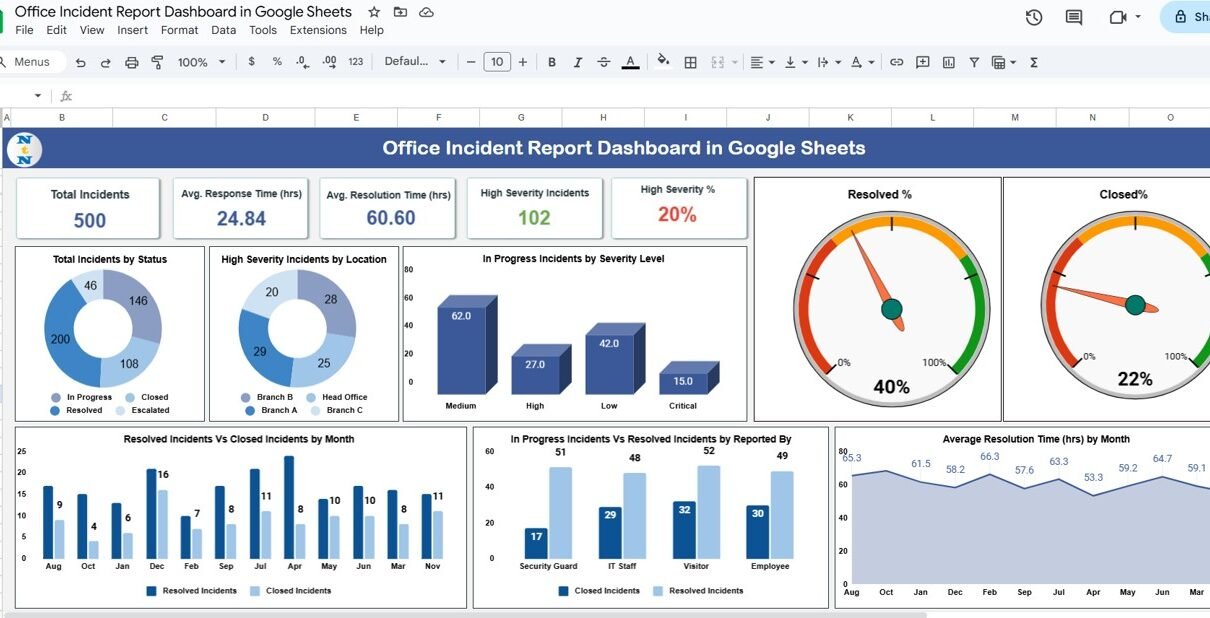1210x618 pixels.
Task: Open the comments panel icon
Action: tap(1074, 17)
